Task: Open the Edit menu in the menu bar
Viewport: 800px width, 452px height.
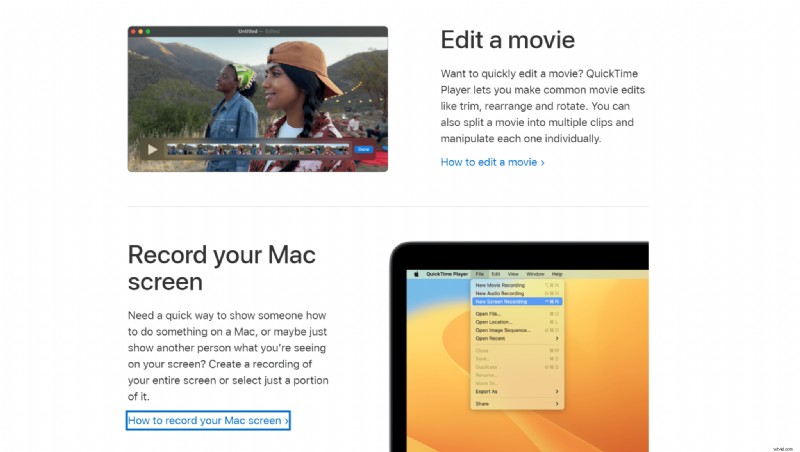Action: point(496,273)
